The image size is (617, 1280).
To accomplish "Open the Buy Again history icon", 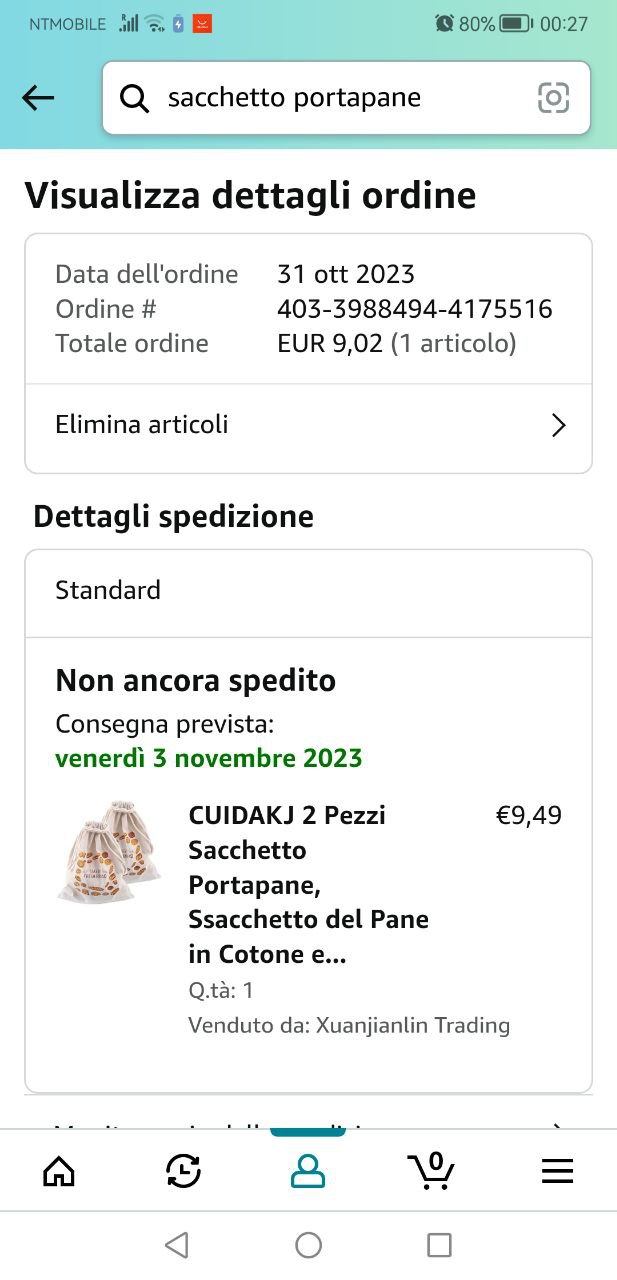I will tap(183, 1170).
